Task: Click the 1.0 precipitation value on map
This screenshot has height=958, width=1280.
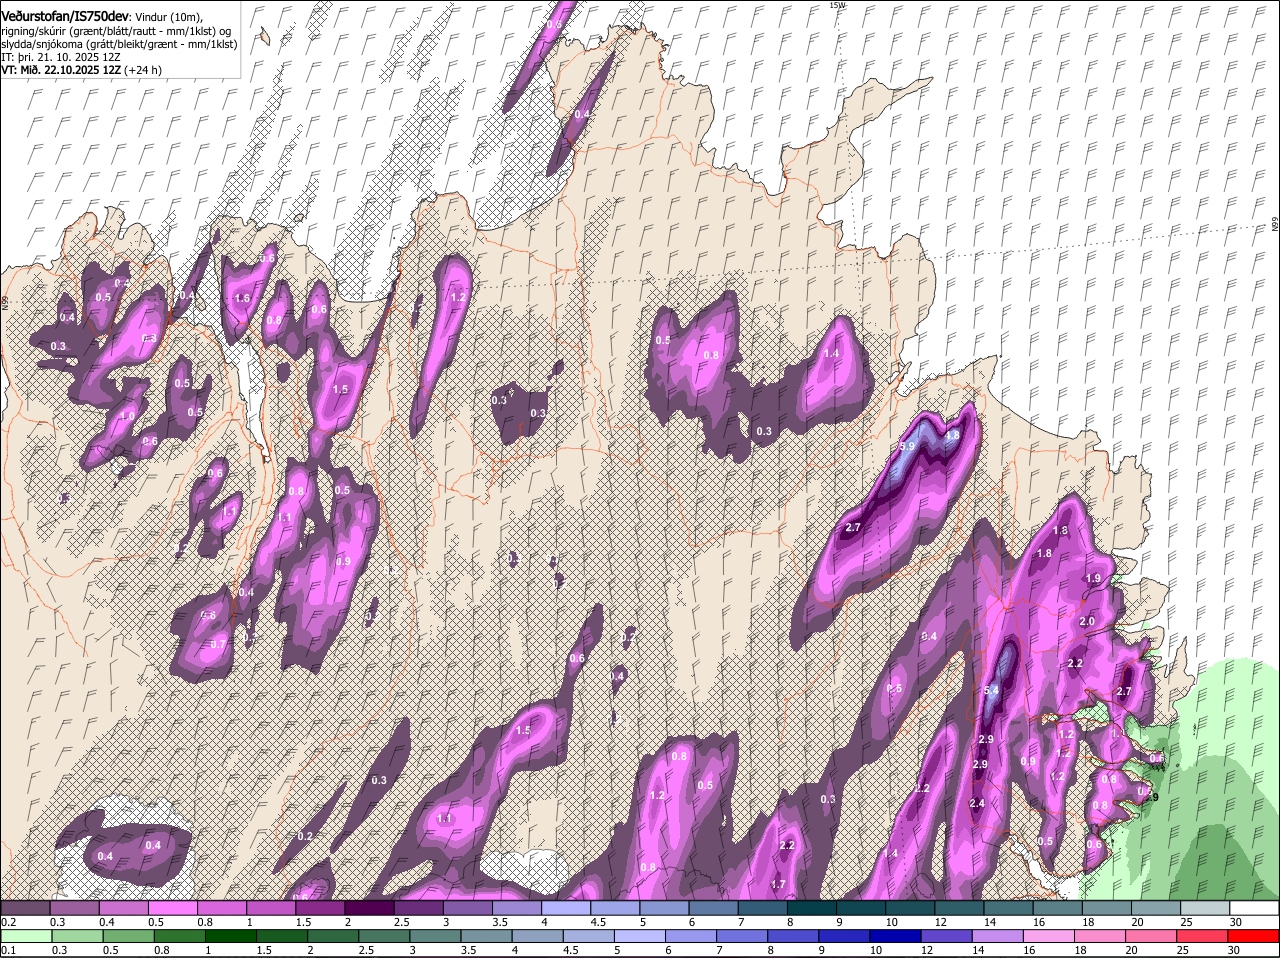Action: click(x=127, y=416)
